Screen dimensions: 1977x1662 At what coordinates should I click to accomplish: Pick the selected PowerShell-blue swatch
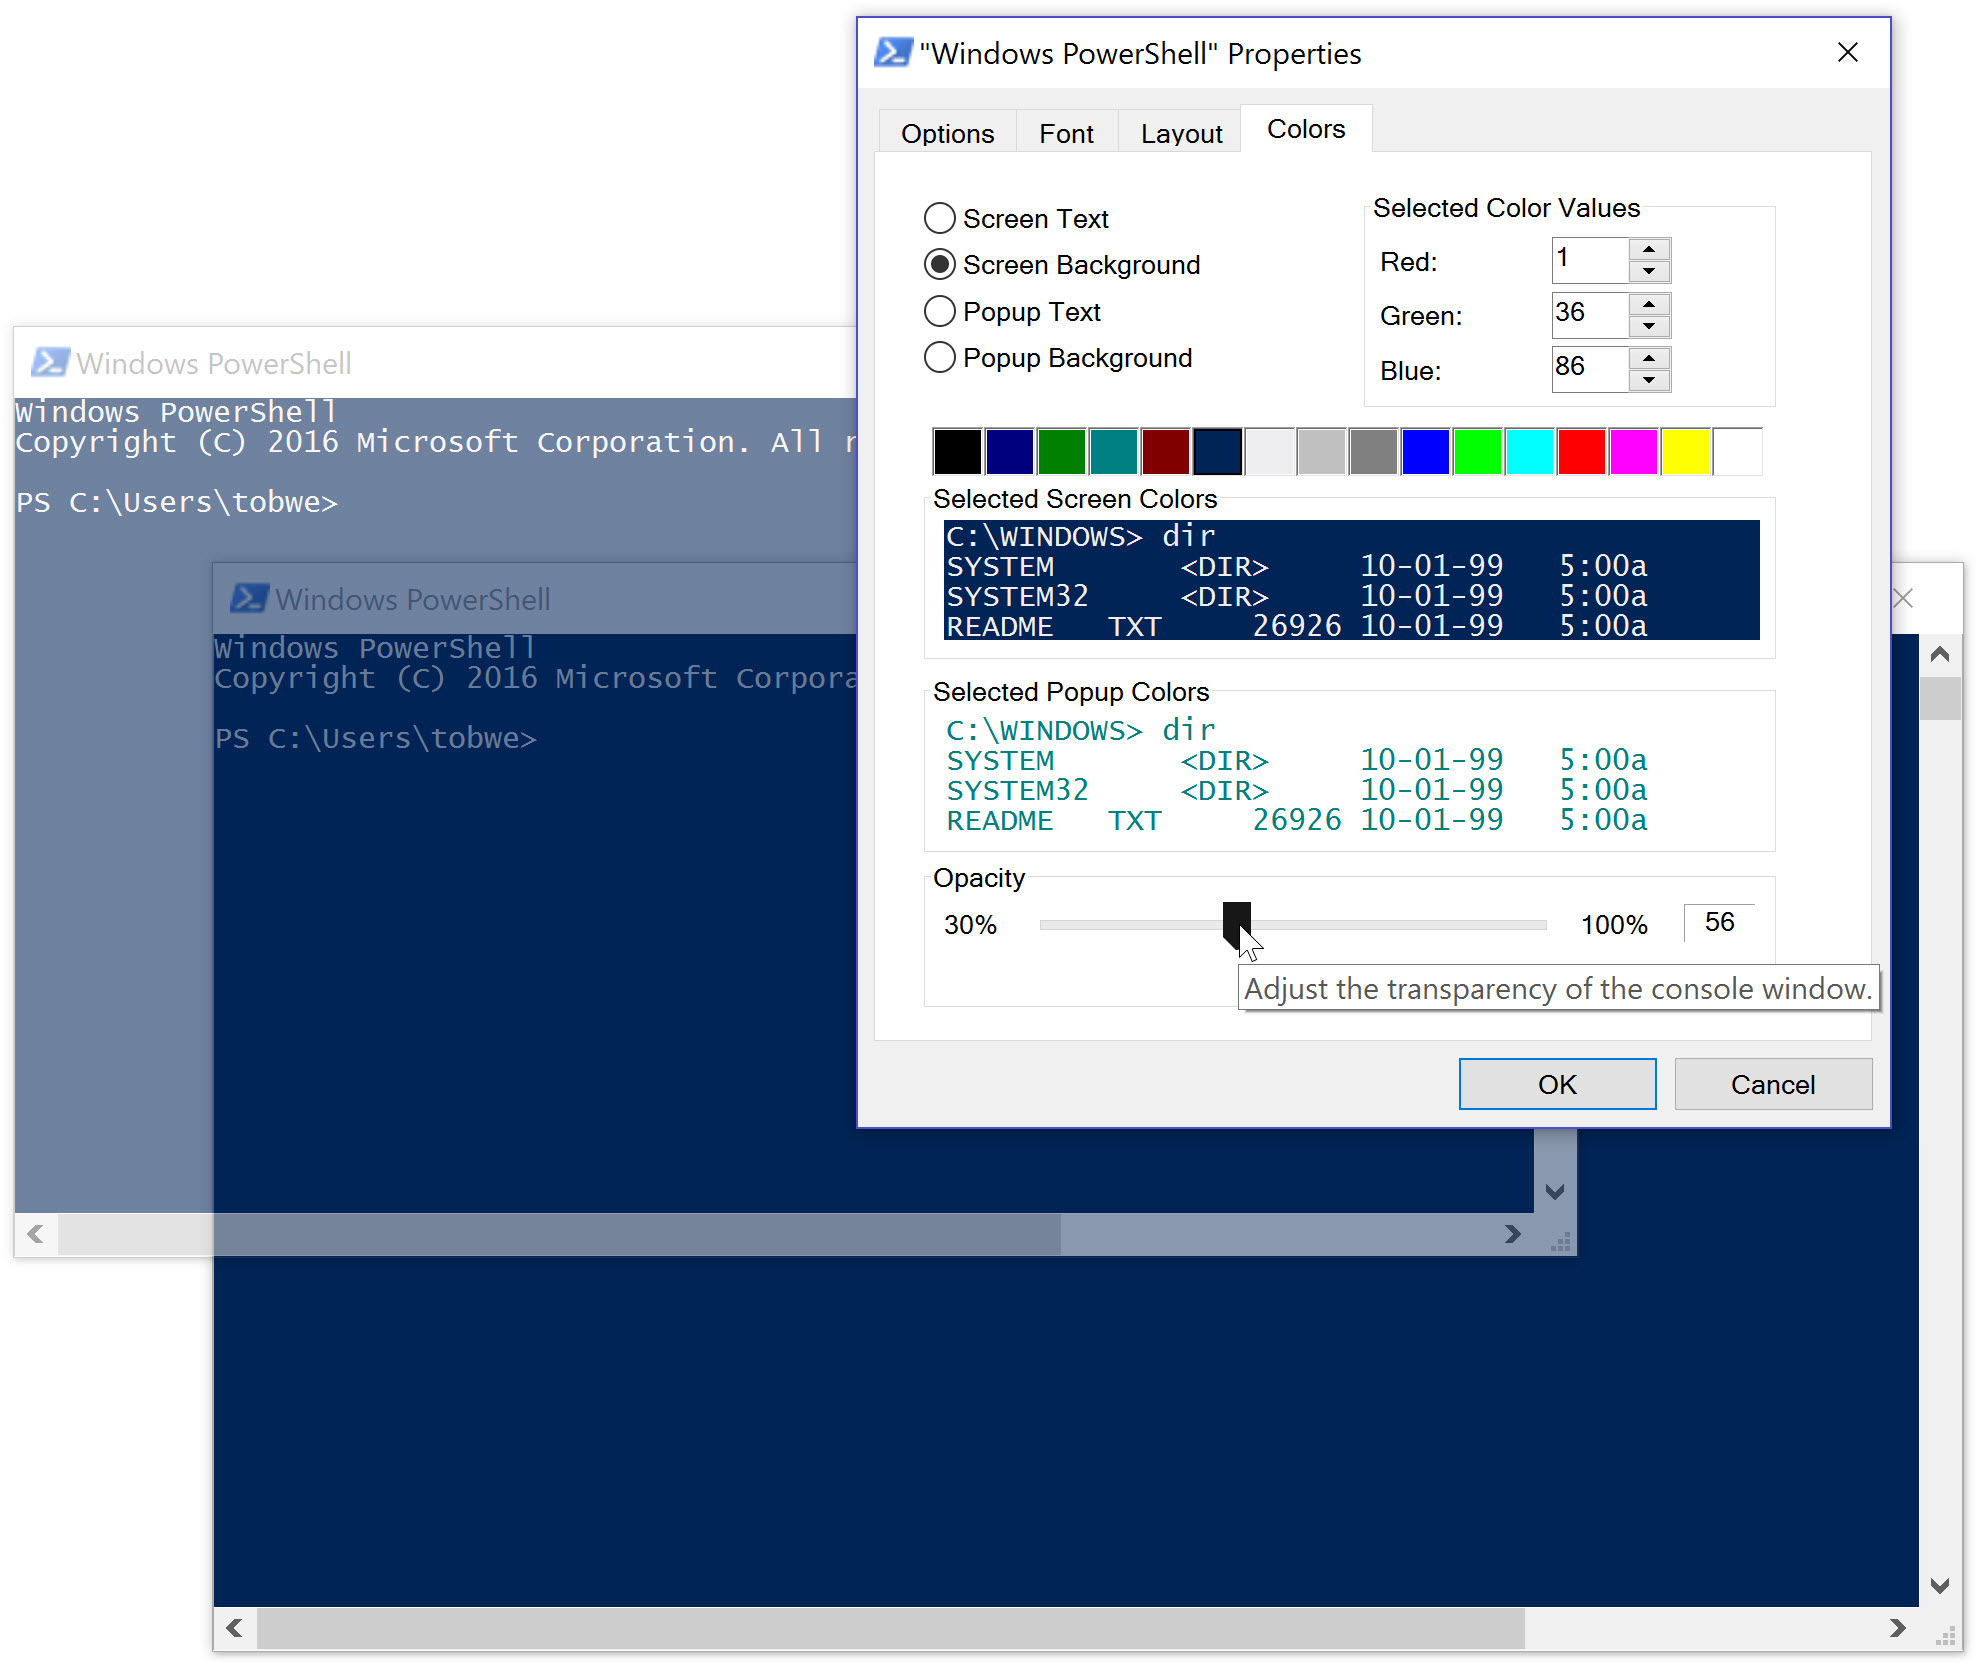[1217, 451]
